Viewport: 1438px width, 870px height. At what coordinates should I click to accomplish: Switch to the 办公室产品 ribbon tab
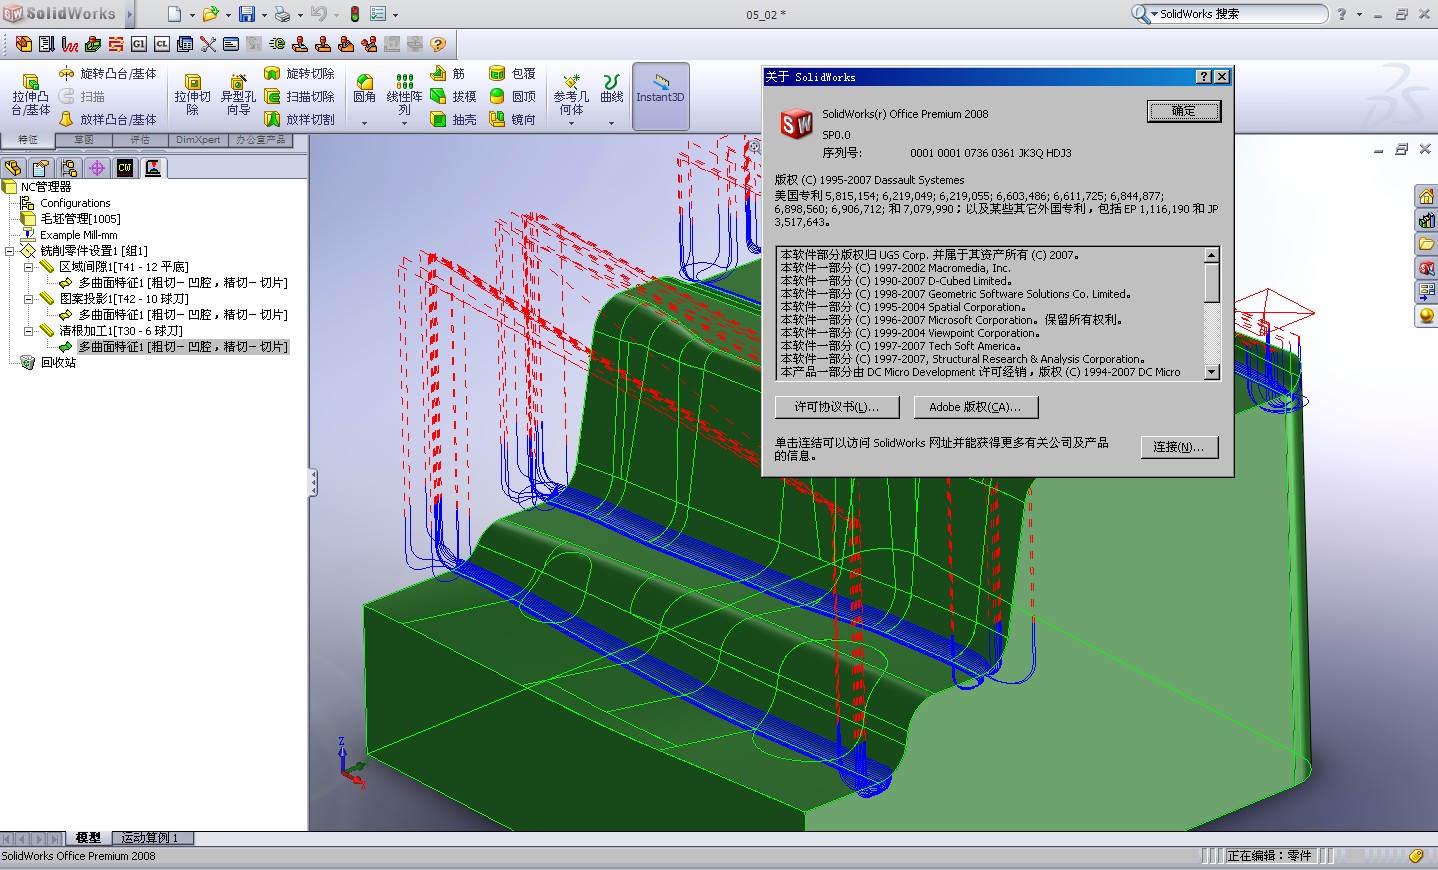coord(260,140)
